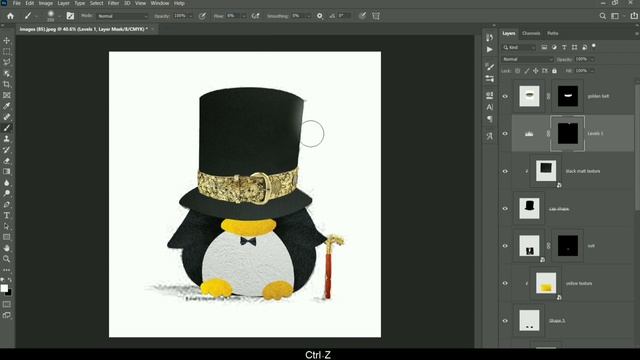This screenshot has width=640, height=360.
Task: Select the Rectangular Marquee tool
Action: [7, 51]
